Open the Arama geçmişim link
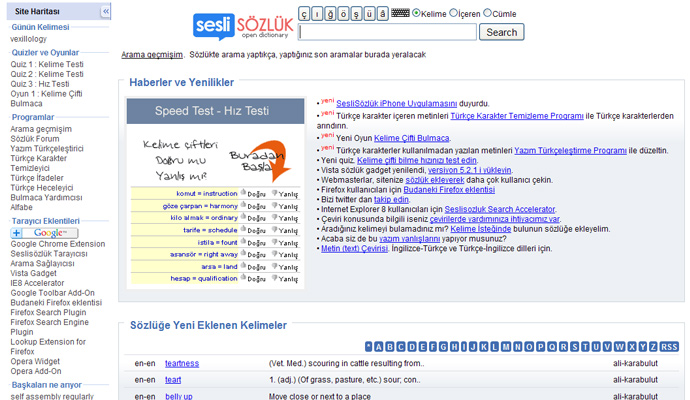Screen dimensions: 690x400 click(152, 55)
